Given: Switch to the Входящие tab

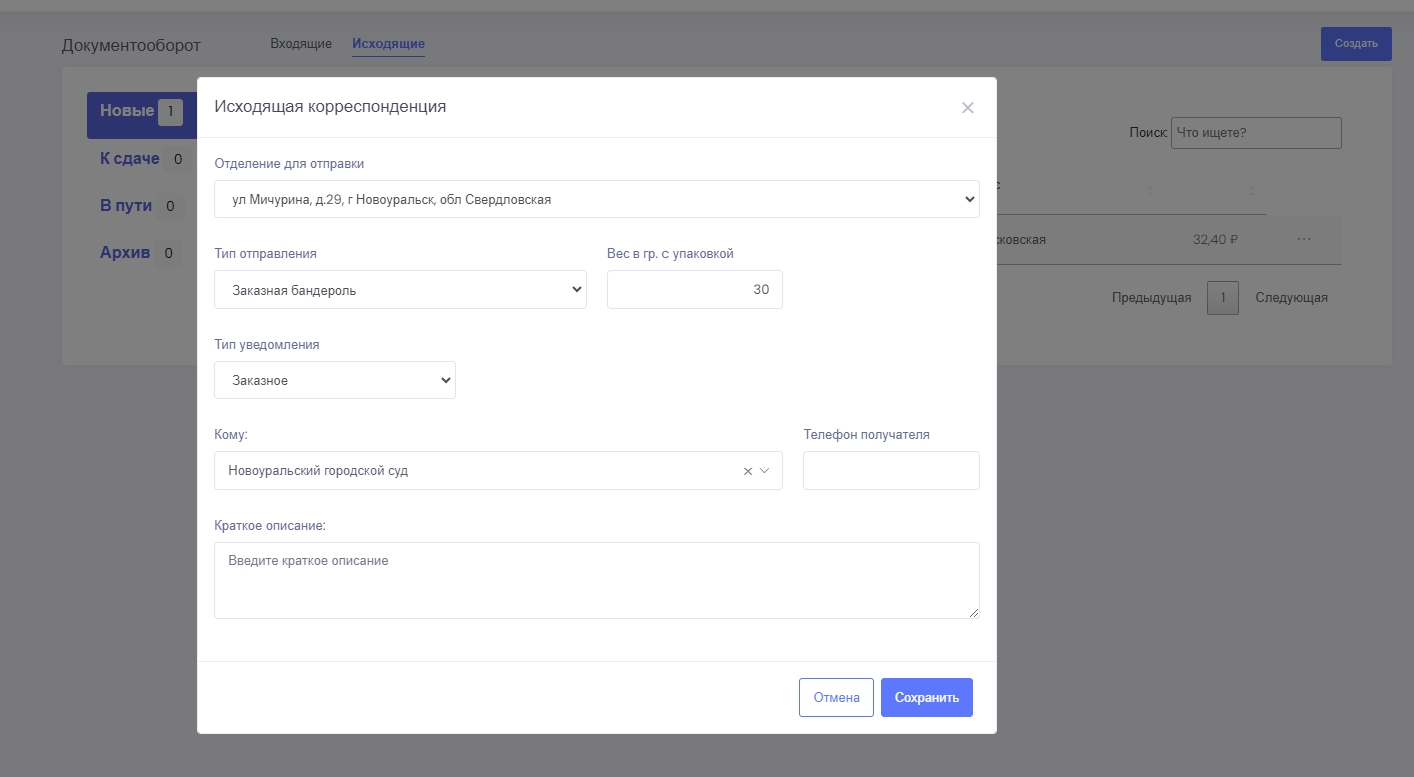Looking at the screenshot, I should pyautogui.click(x=301, y=44).
